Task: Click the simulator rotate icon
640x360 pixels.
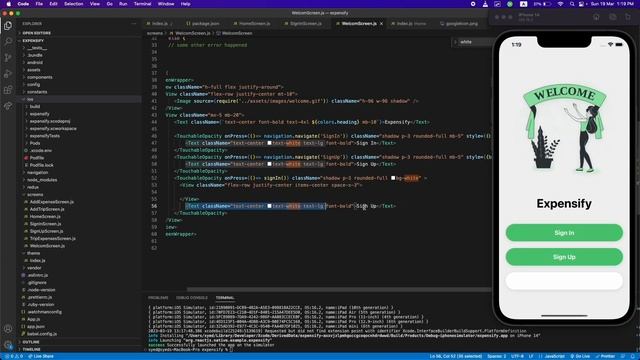Action: 628,17
